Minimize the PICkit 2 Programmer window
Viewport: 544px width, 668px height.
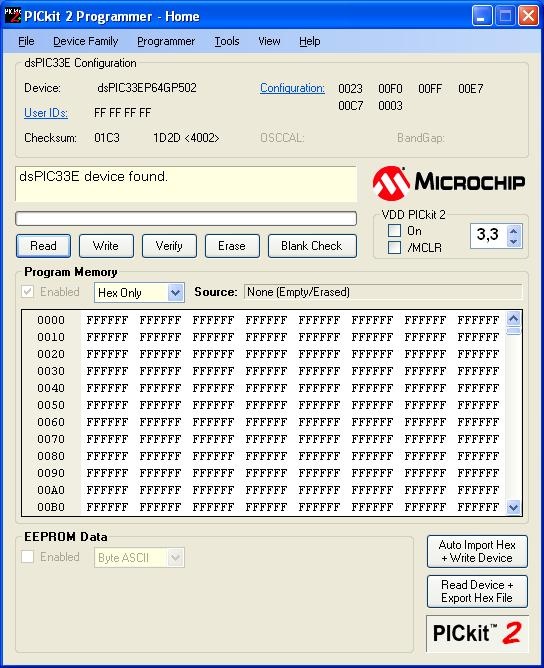click(x=482, y=16)
